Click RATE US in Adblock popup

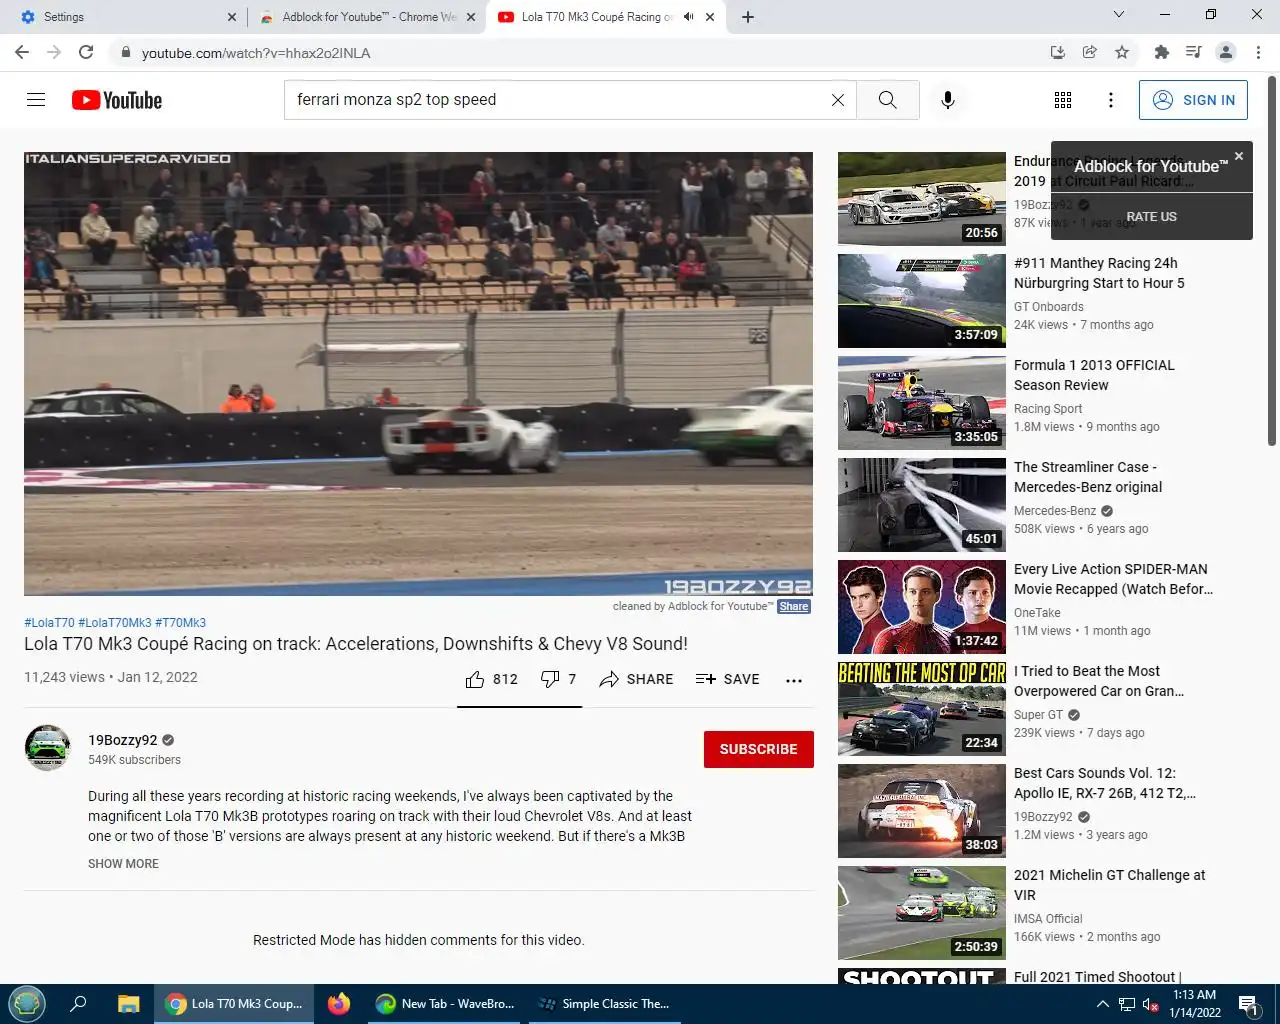[x=1152, y=216]
